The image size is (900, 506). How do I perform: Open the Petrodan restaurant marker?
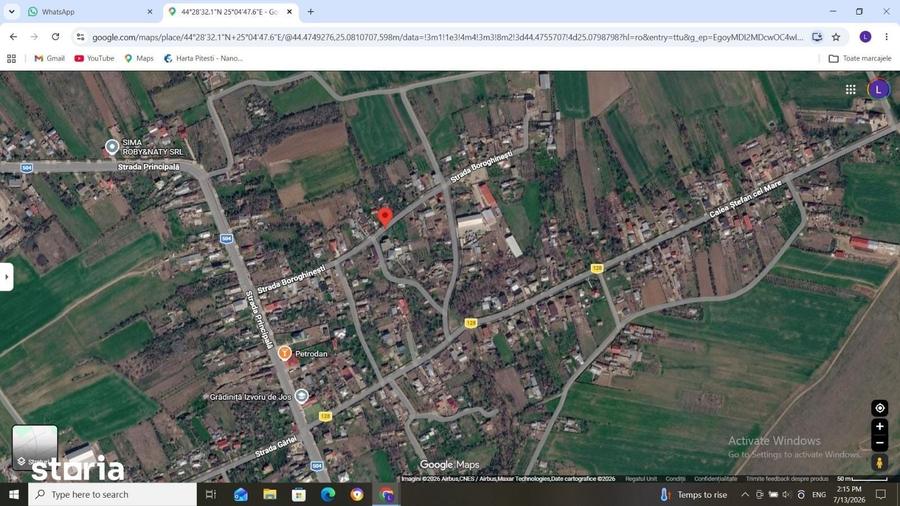click(x=284, y=353)
